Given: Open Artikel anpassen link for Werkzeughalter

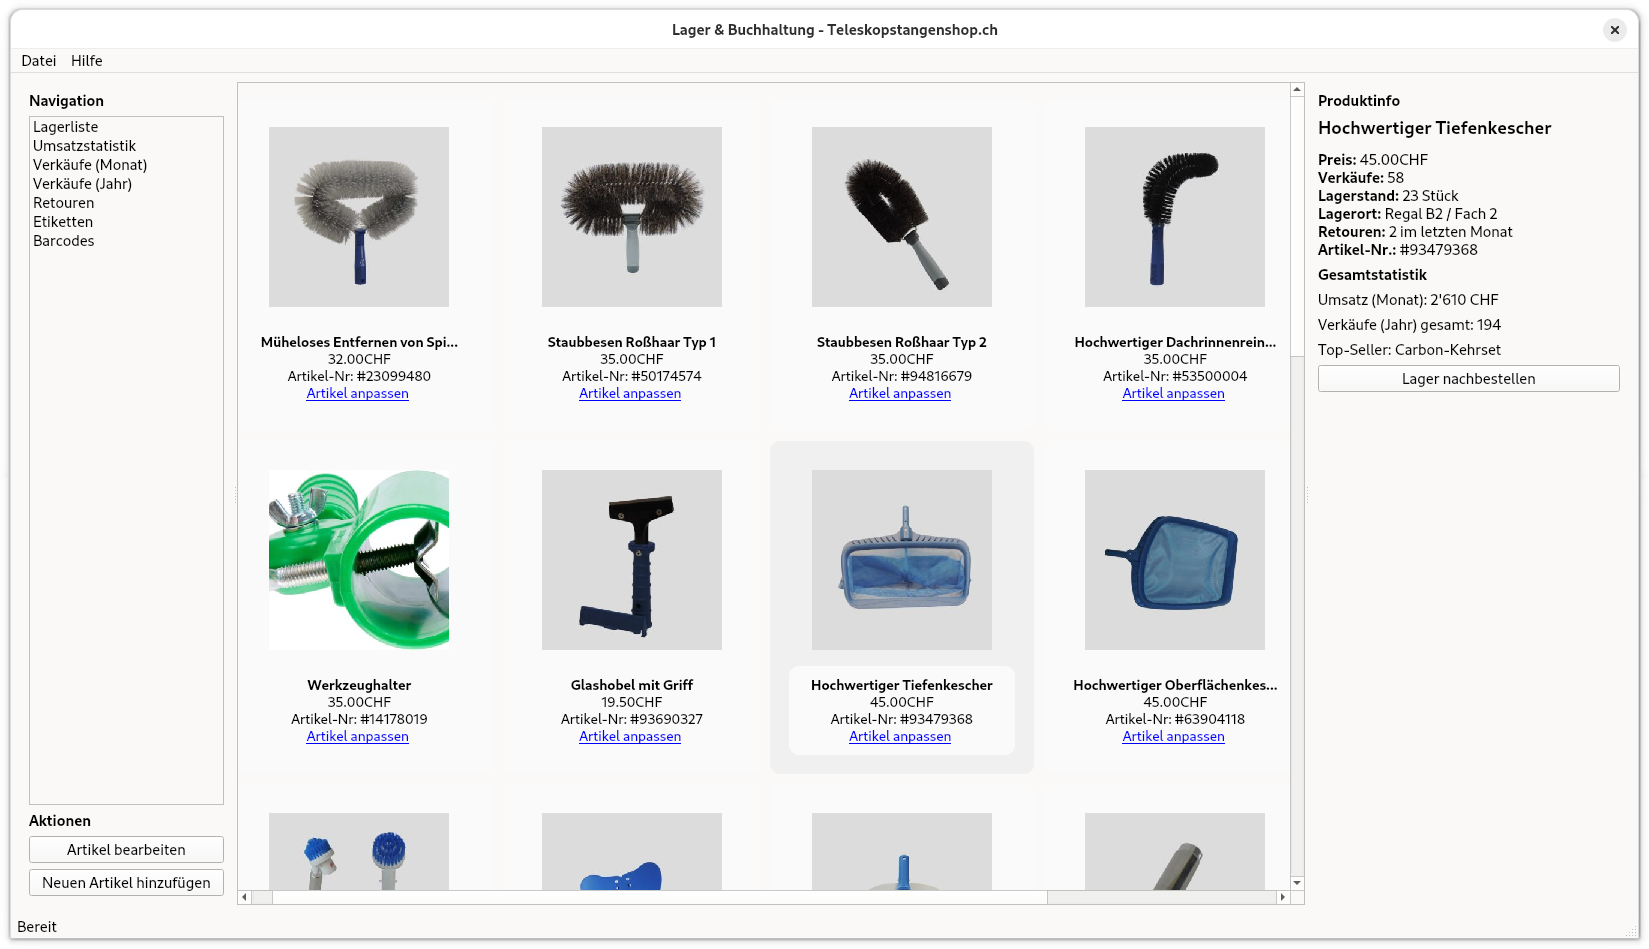Looking at the screenshot, I should tap(357, 737).
